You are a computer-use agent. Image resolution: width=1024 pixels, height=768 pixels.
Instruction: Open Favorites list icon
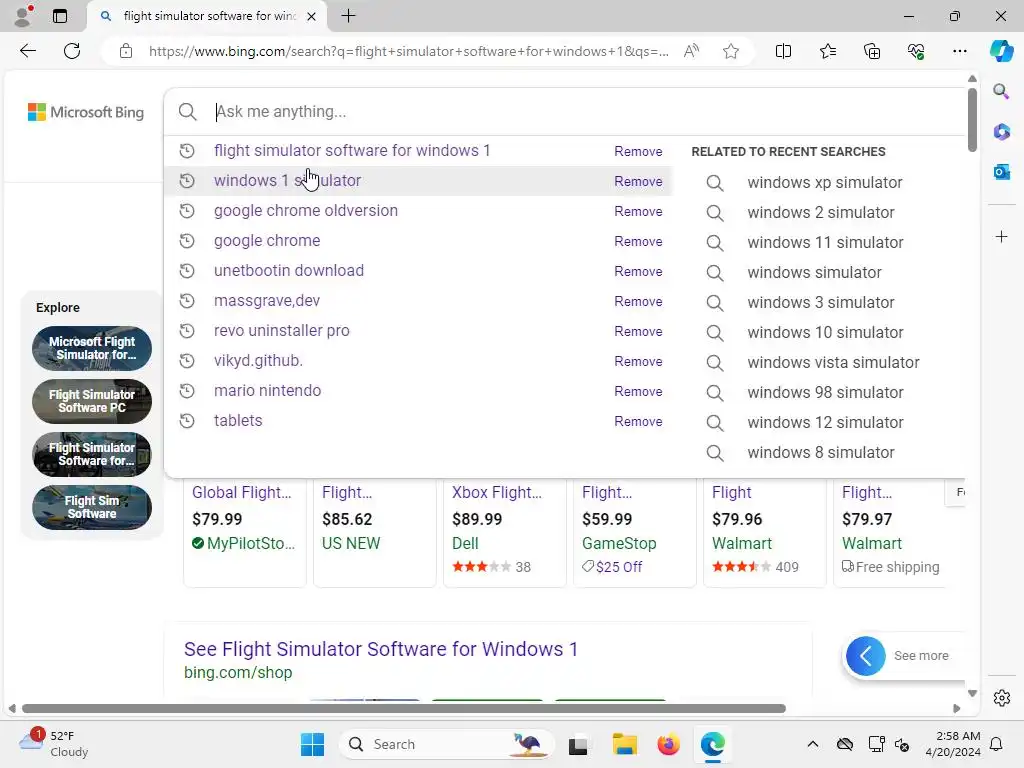click(x=827, y=51)
